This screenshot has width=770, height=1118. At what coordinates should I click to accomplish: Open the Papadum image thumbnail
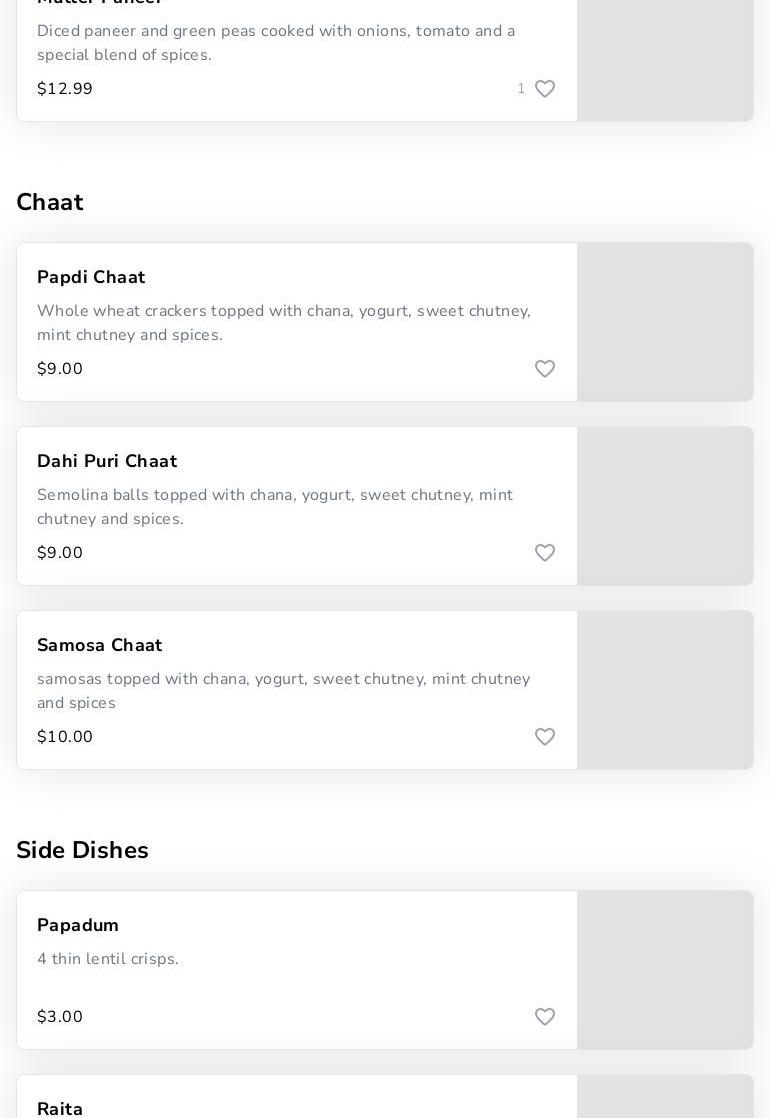665,970
